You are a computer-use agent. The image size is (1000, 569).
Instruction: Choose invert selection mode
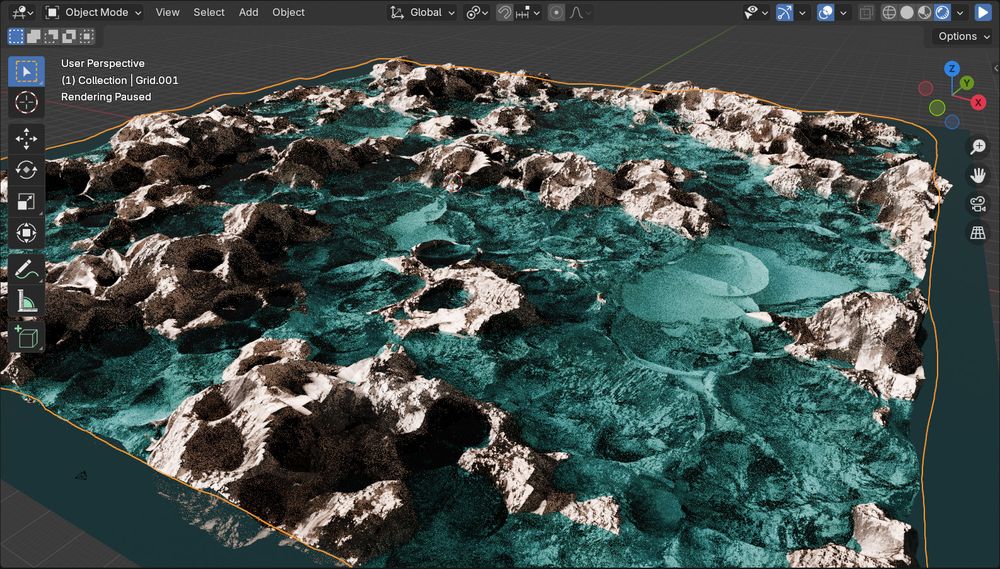coord(70,36)
